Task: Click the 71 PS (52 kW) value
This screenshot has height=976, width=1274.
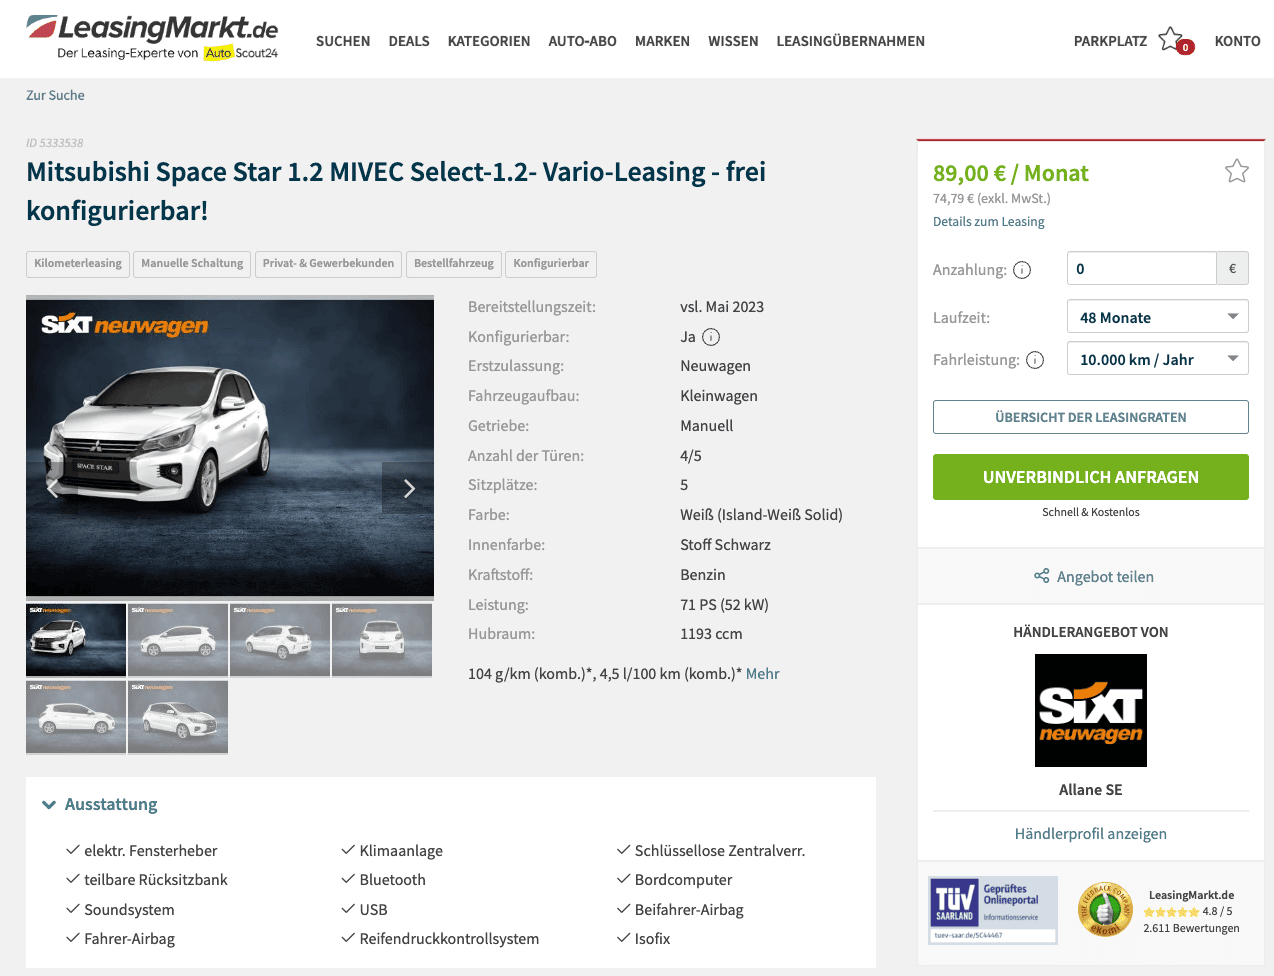Action: [724, 605]
